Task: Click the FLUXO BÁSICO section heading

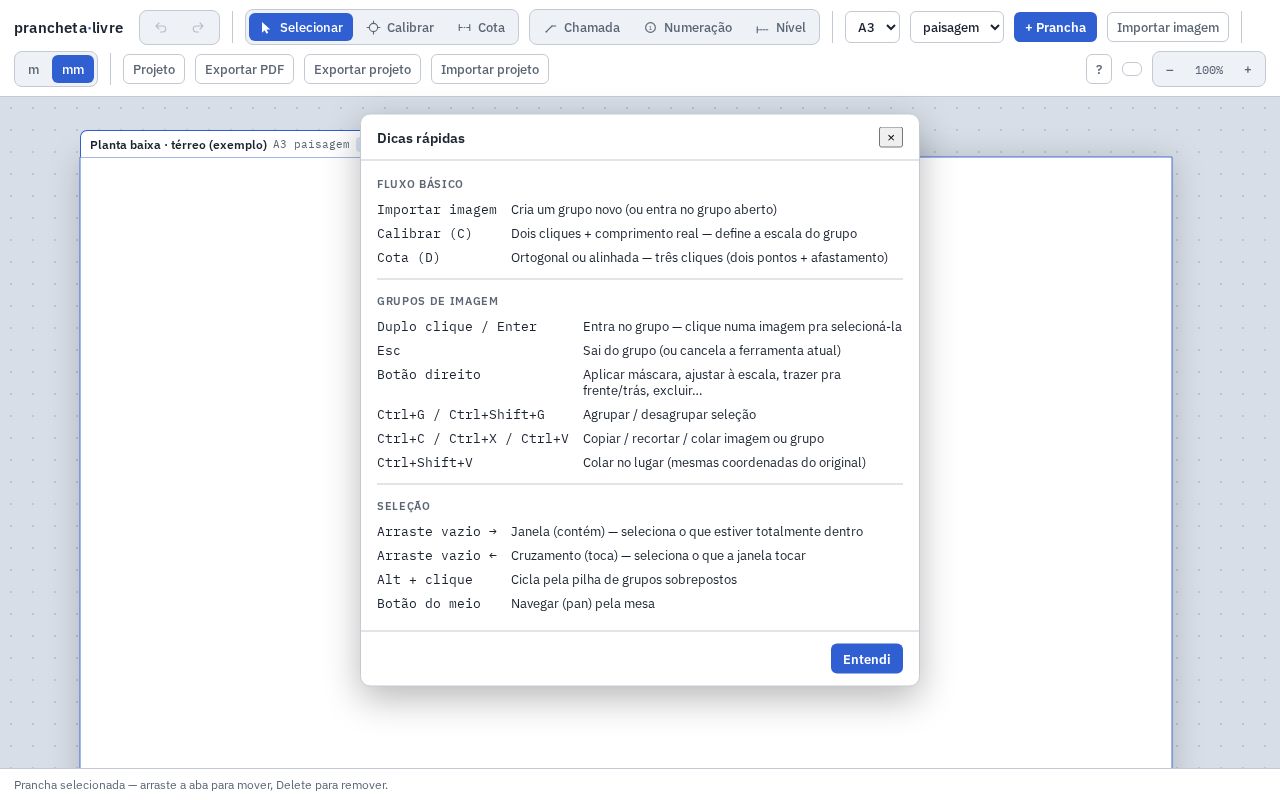Action: (x=420, y=184)
